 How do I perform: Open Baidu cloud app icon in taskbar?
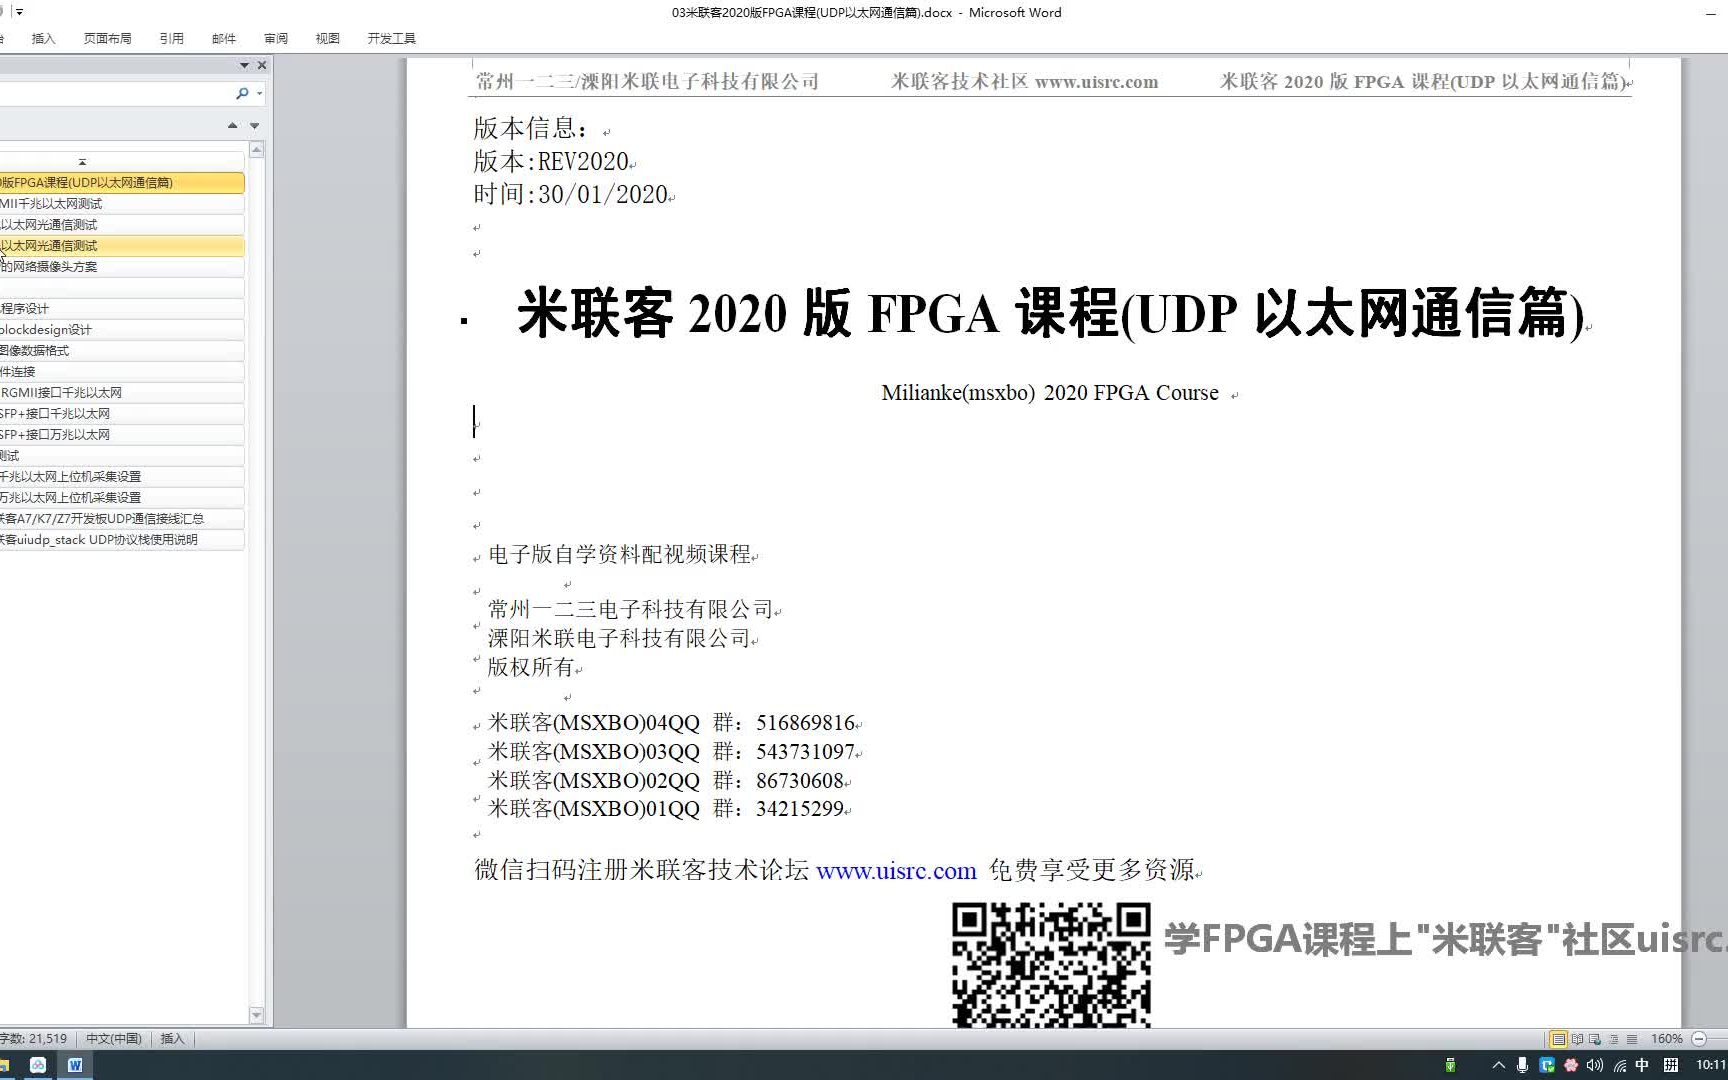pyautogui.click(x=38, y=1065)
